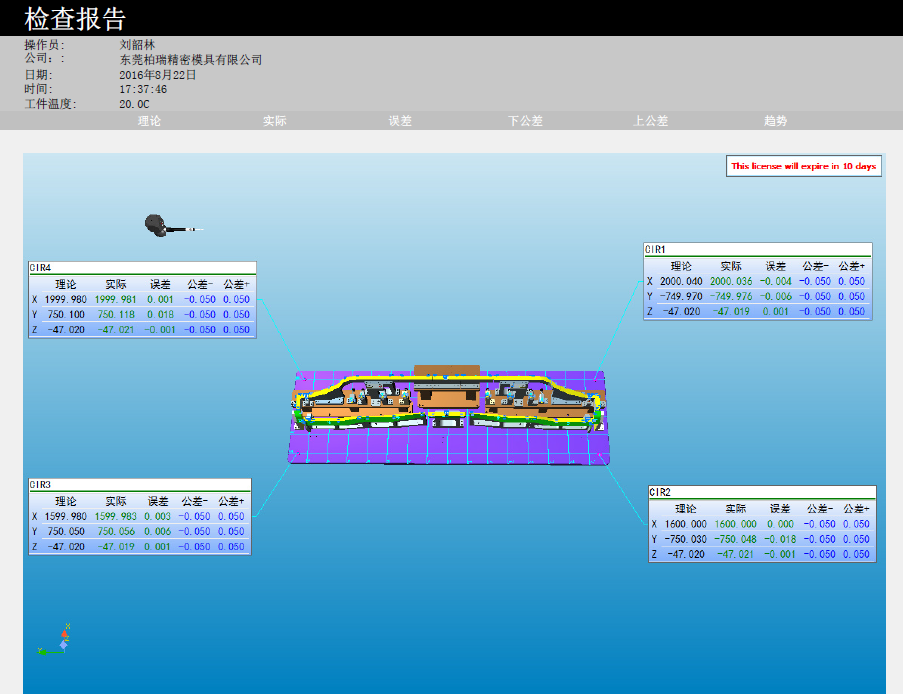This screenshot has width=903, height=694.
Task: Click the 实际 column header in report bar
Action: coord(275,121)
